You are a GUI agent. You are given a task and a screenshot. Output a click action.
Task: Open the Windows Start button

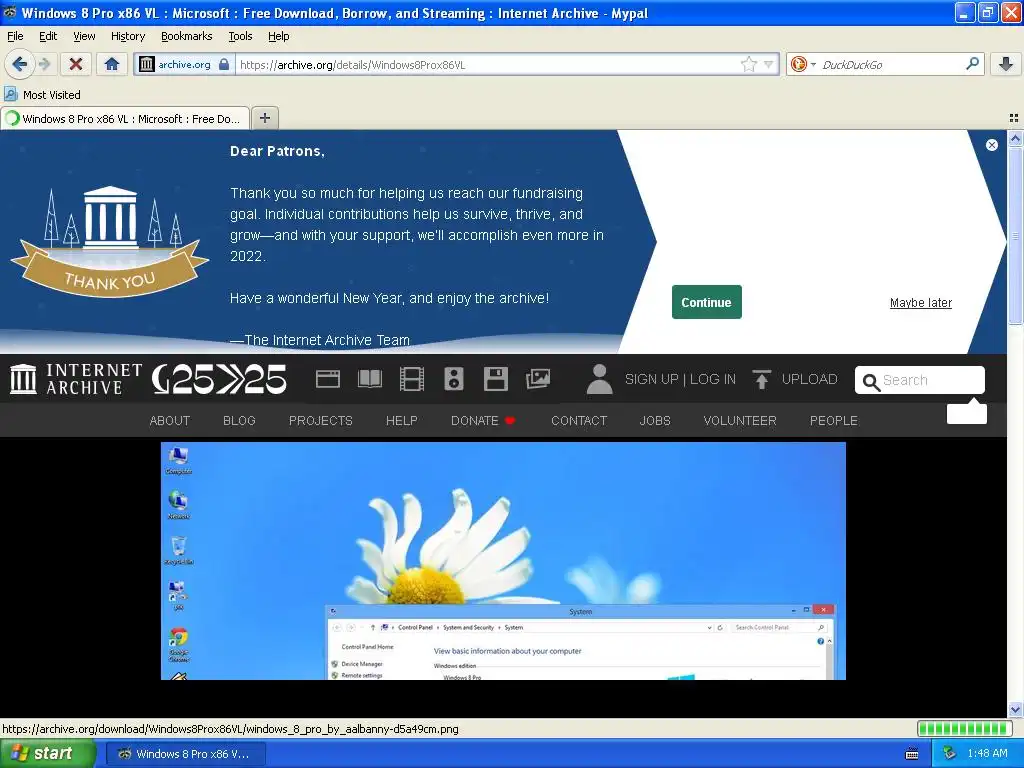(47, 753)
